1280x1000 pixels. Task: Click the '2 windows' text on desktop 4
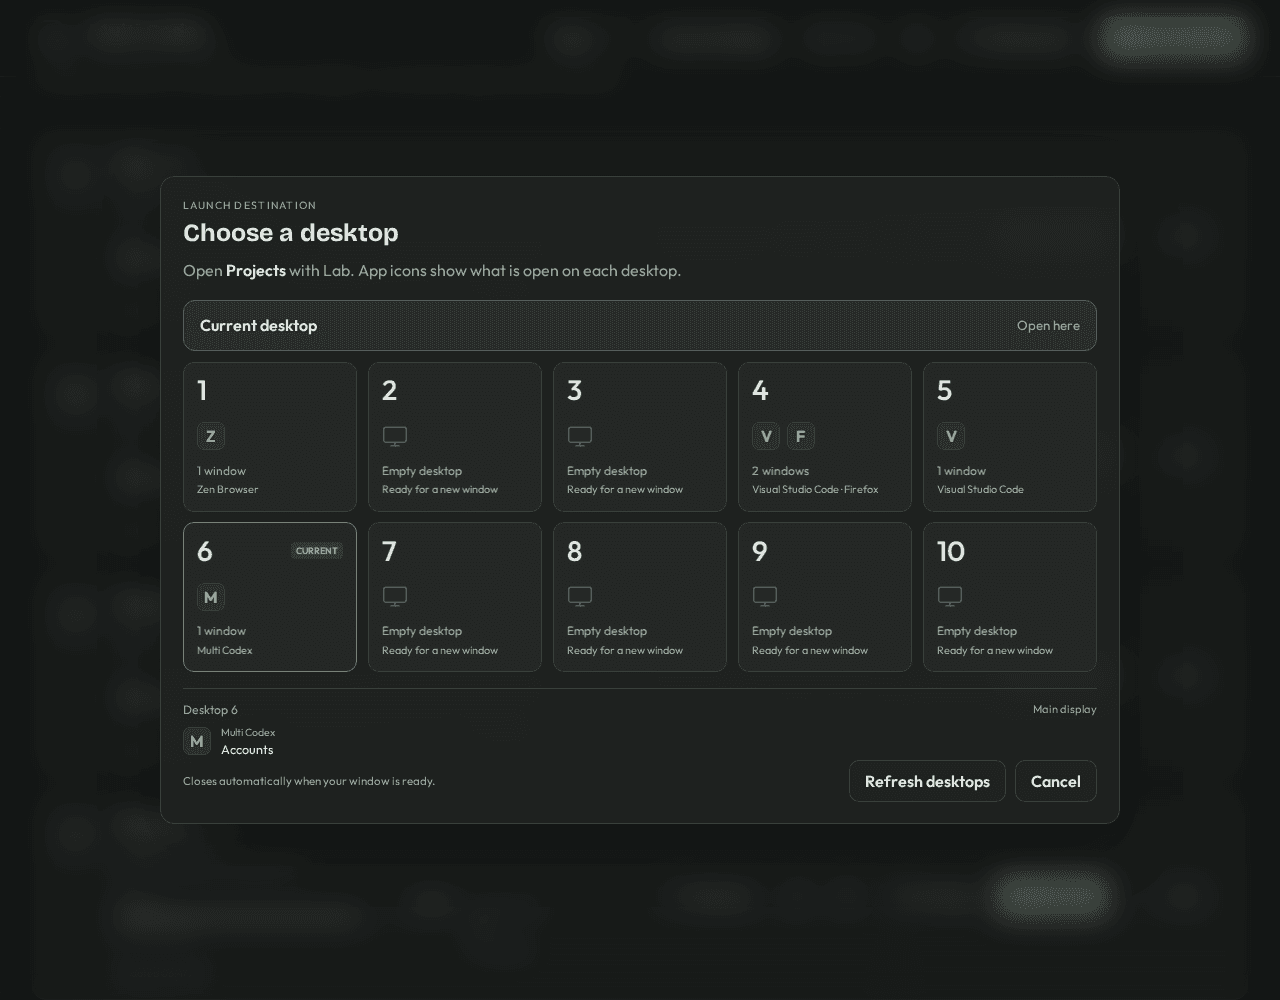tap(781, 471)
